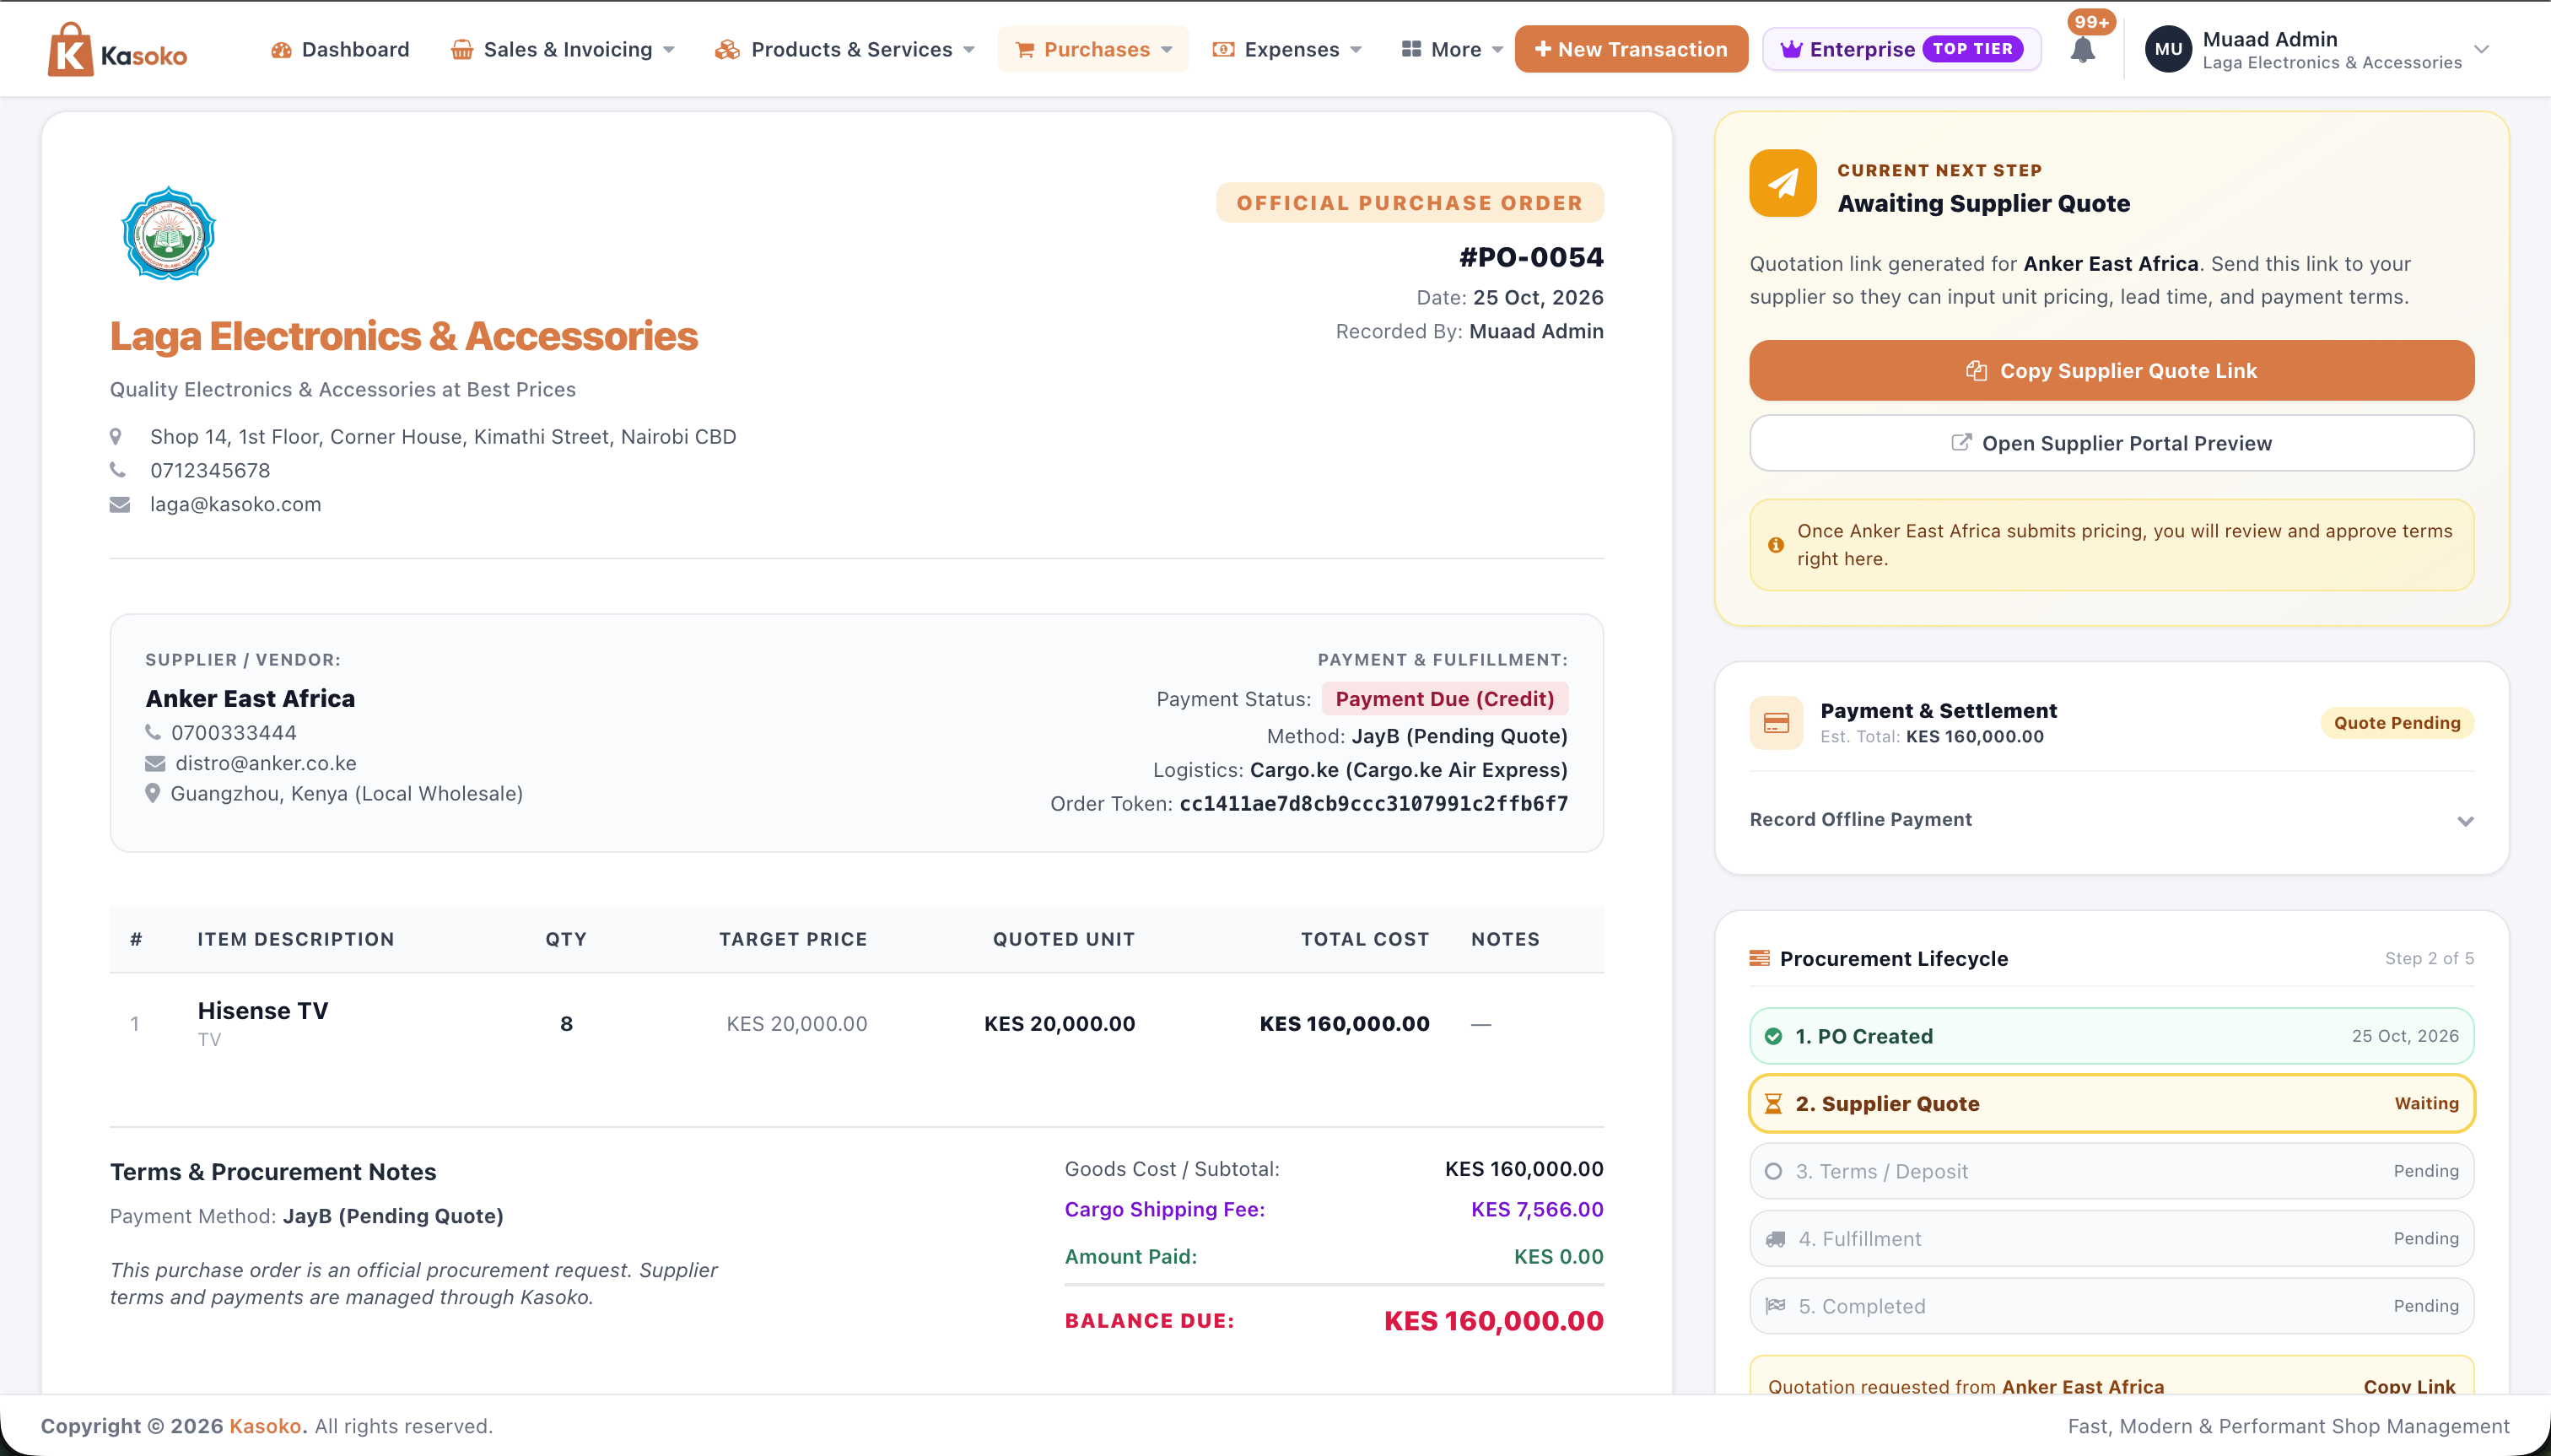Select the 2. Supplier Quote lifecycle step

pos(2112,1104)
